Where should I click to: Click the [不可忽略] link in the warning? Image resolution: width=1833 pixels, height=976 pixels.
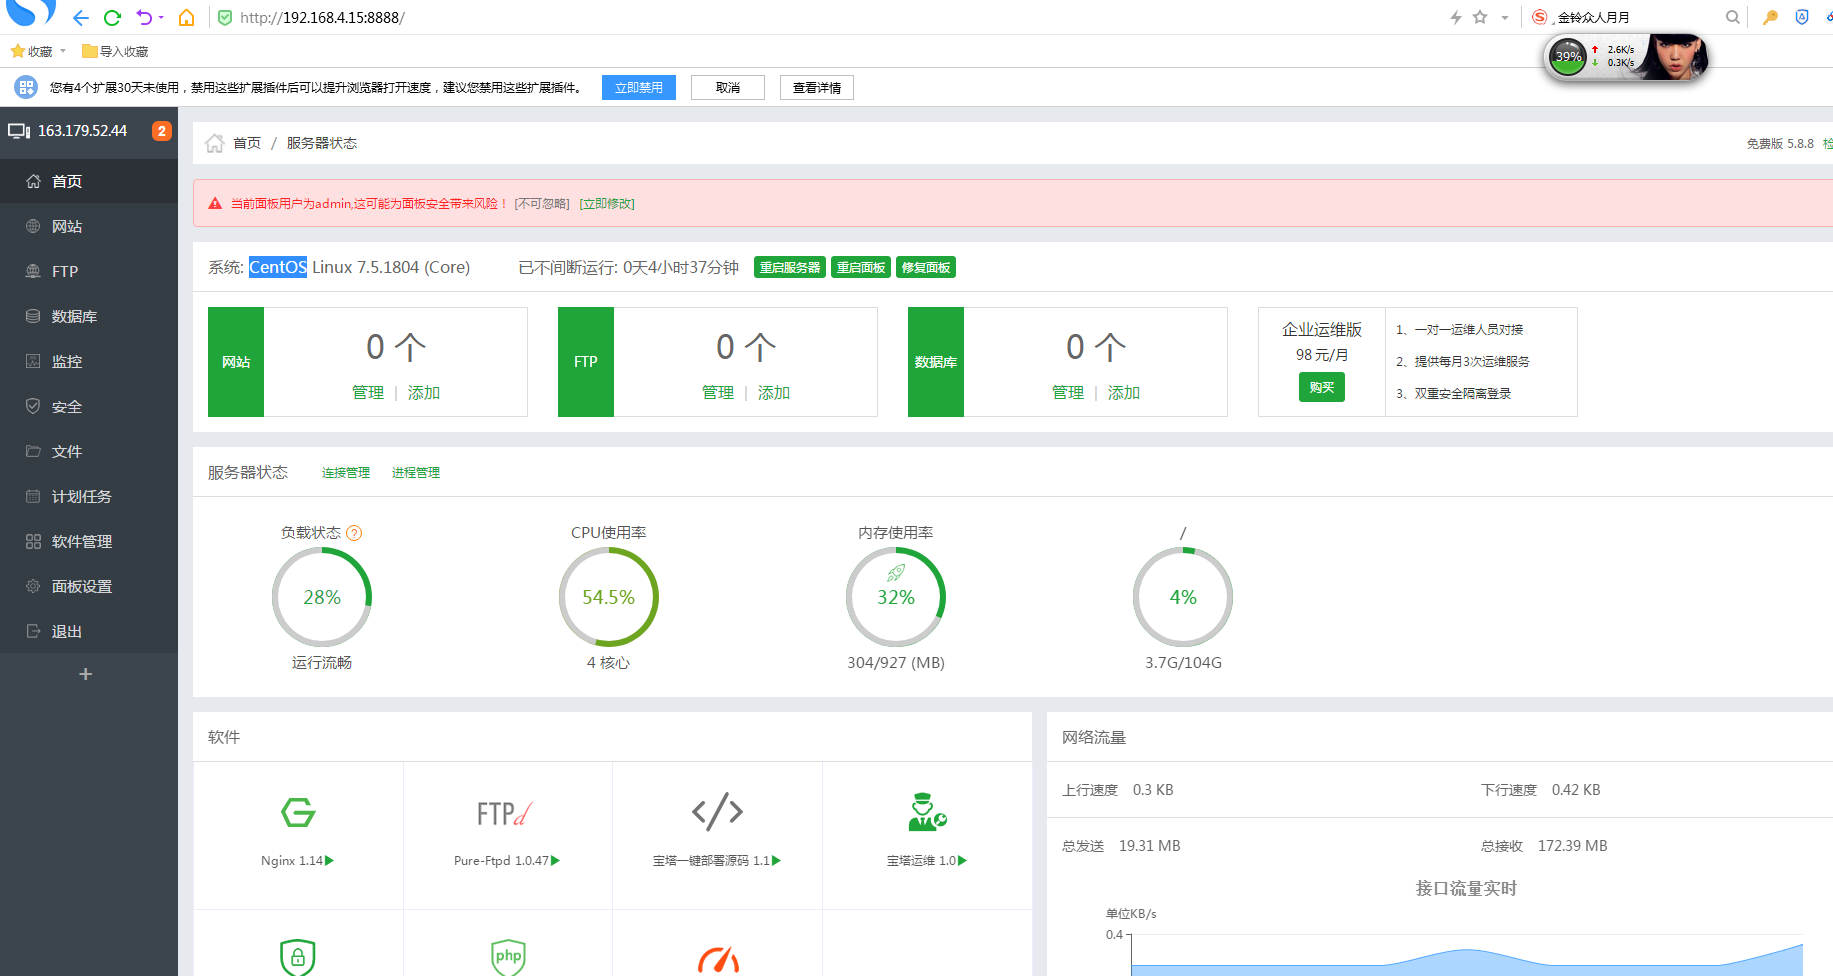click(x=542, y=204)
